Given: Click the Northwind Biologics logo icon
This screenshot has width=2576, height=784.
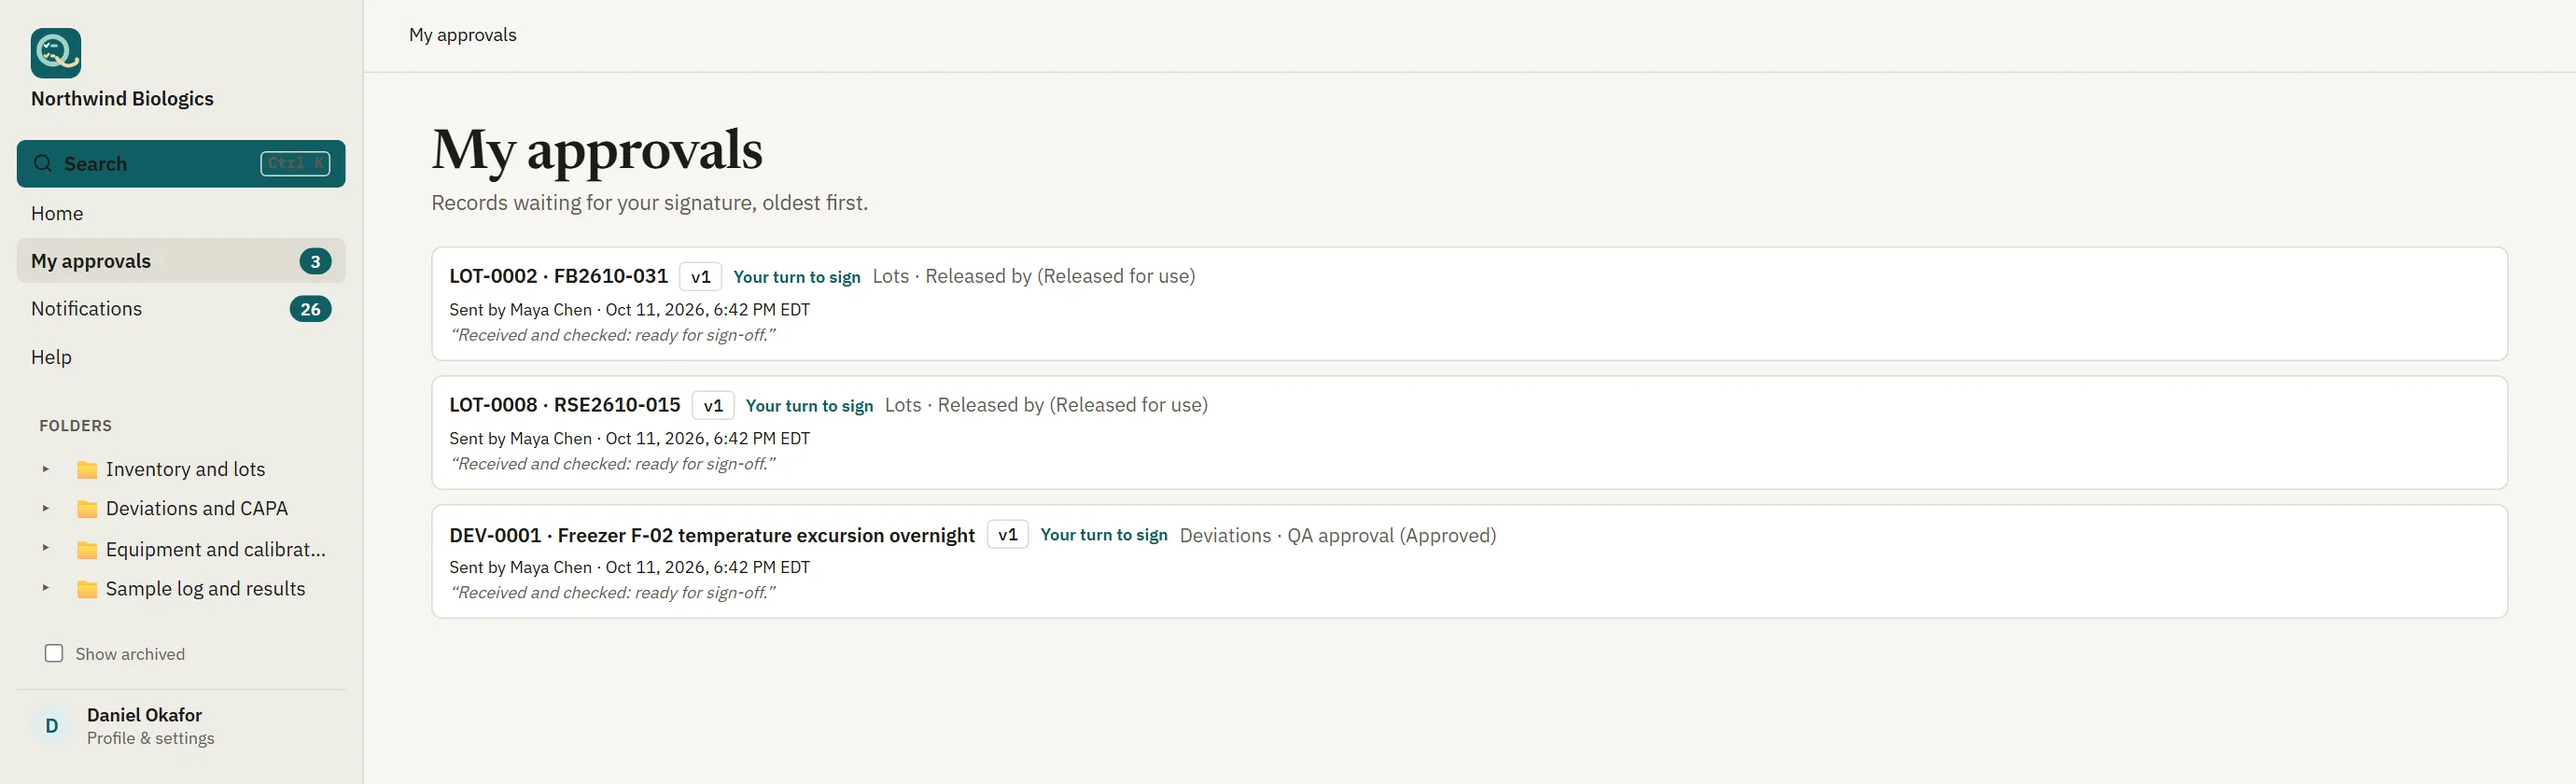Looking at the screenshot, I should [x=56, y=53].
